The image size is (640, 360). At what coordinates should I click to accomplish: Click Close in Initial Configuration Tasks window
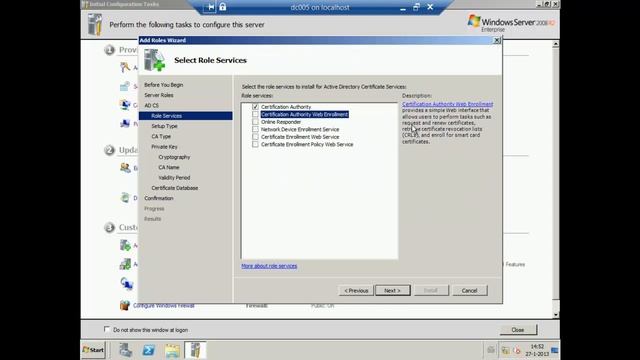click(x=518, y=329)
